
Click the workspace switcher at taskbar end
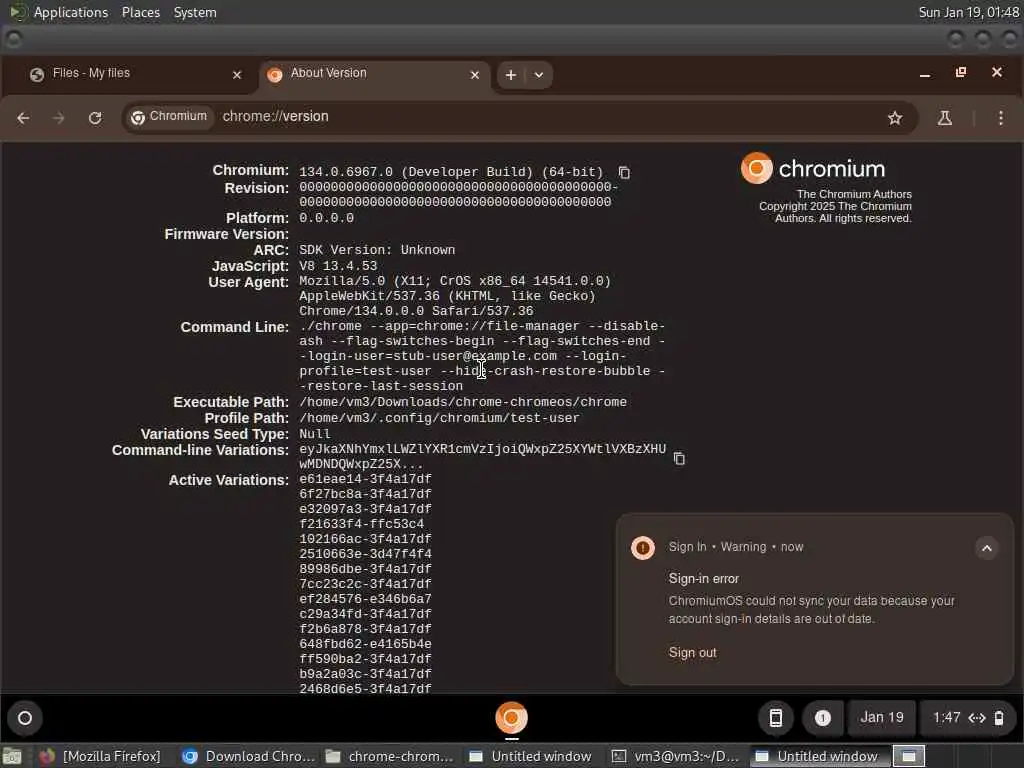[x=909, y=756]
